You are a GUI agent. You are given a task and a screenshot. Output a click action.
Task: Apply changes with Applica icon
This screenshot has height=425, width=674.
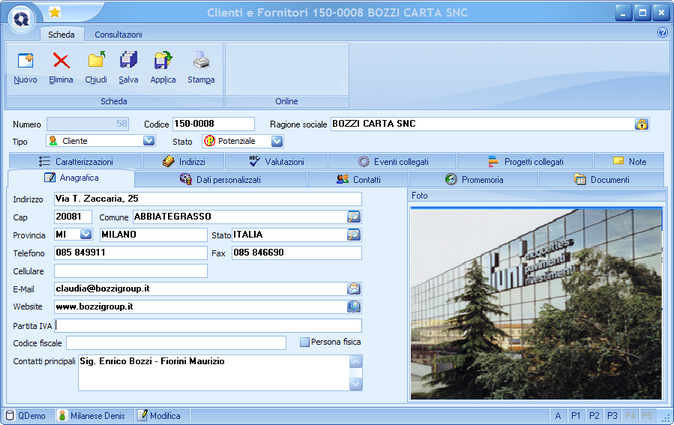(x=163, y=60)
